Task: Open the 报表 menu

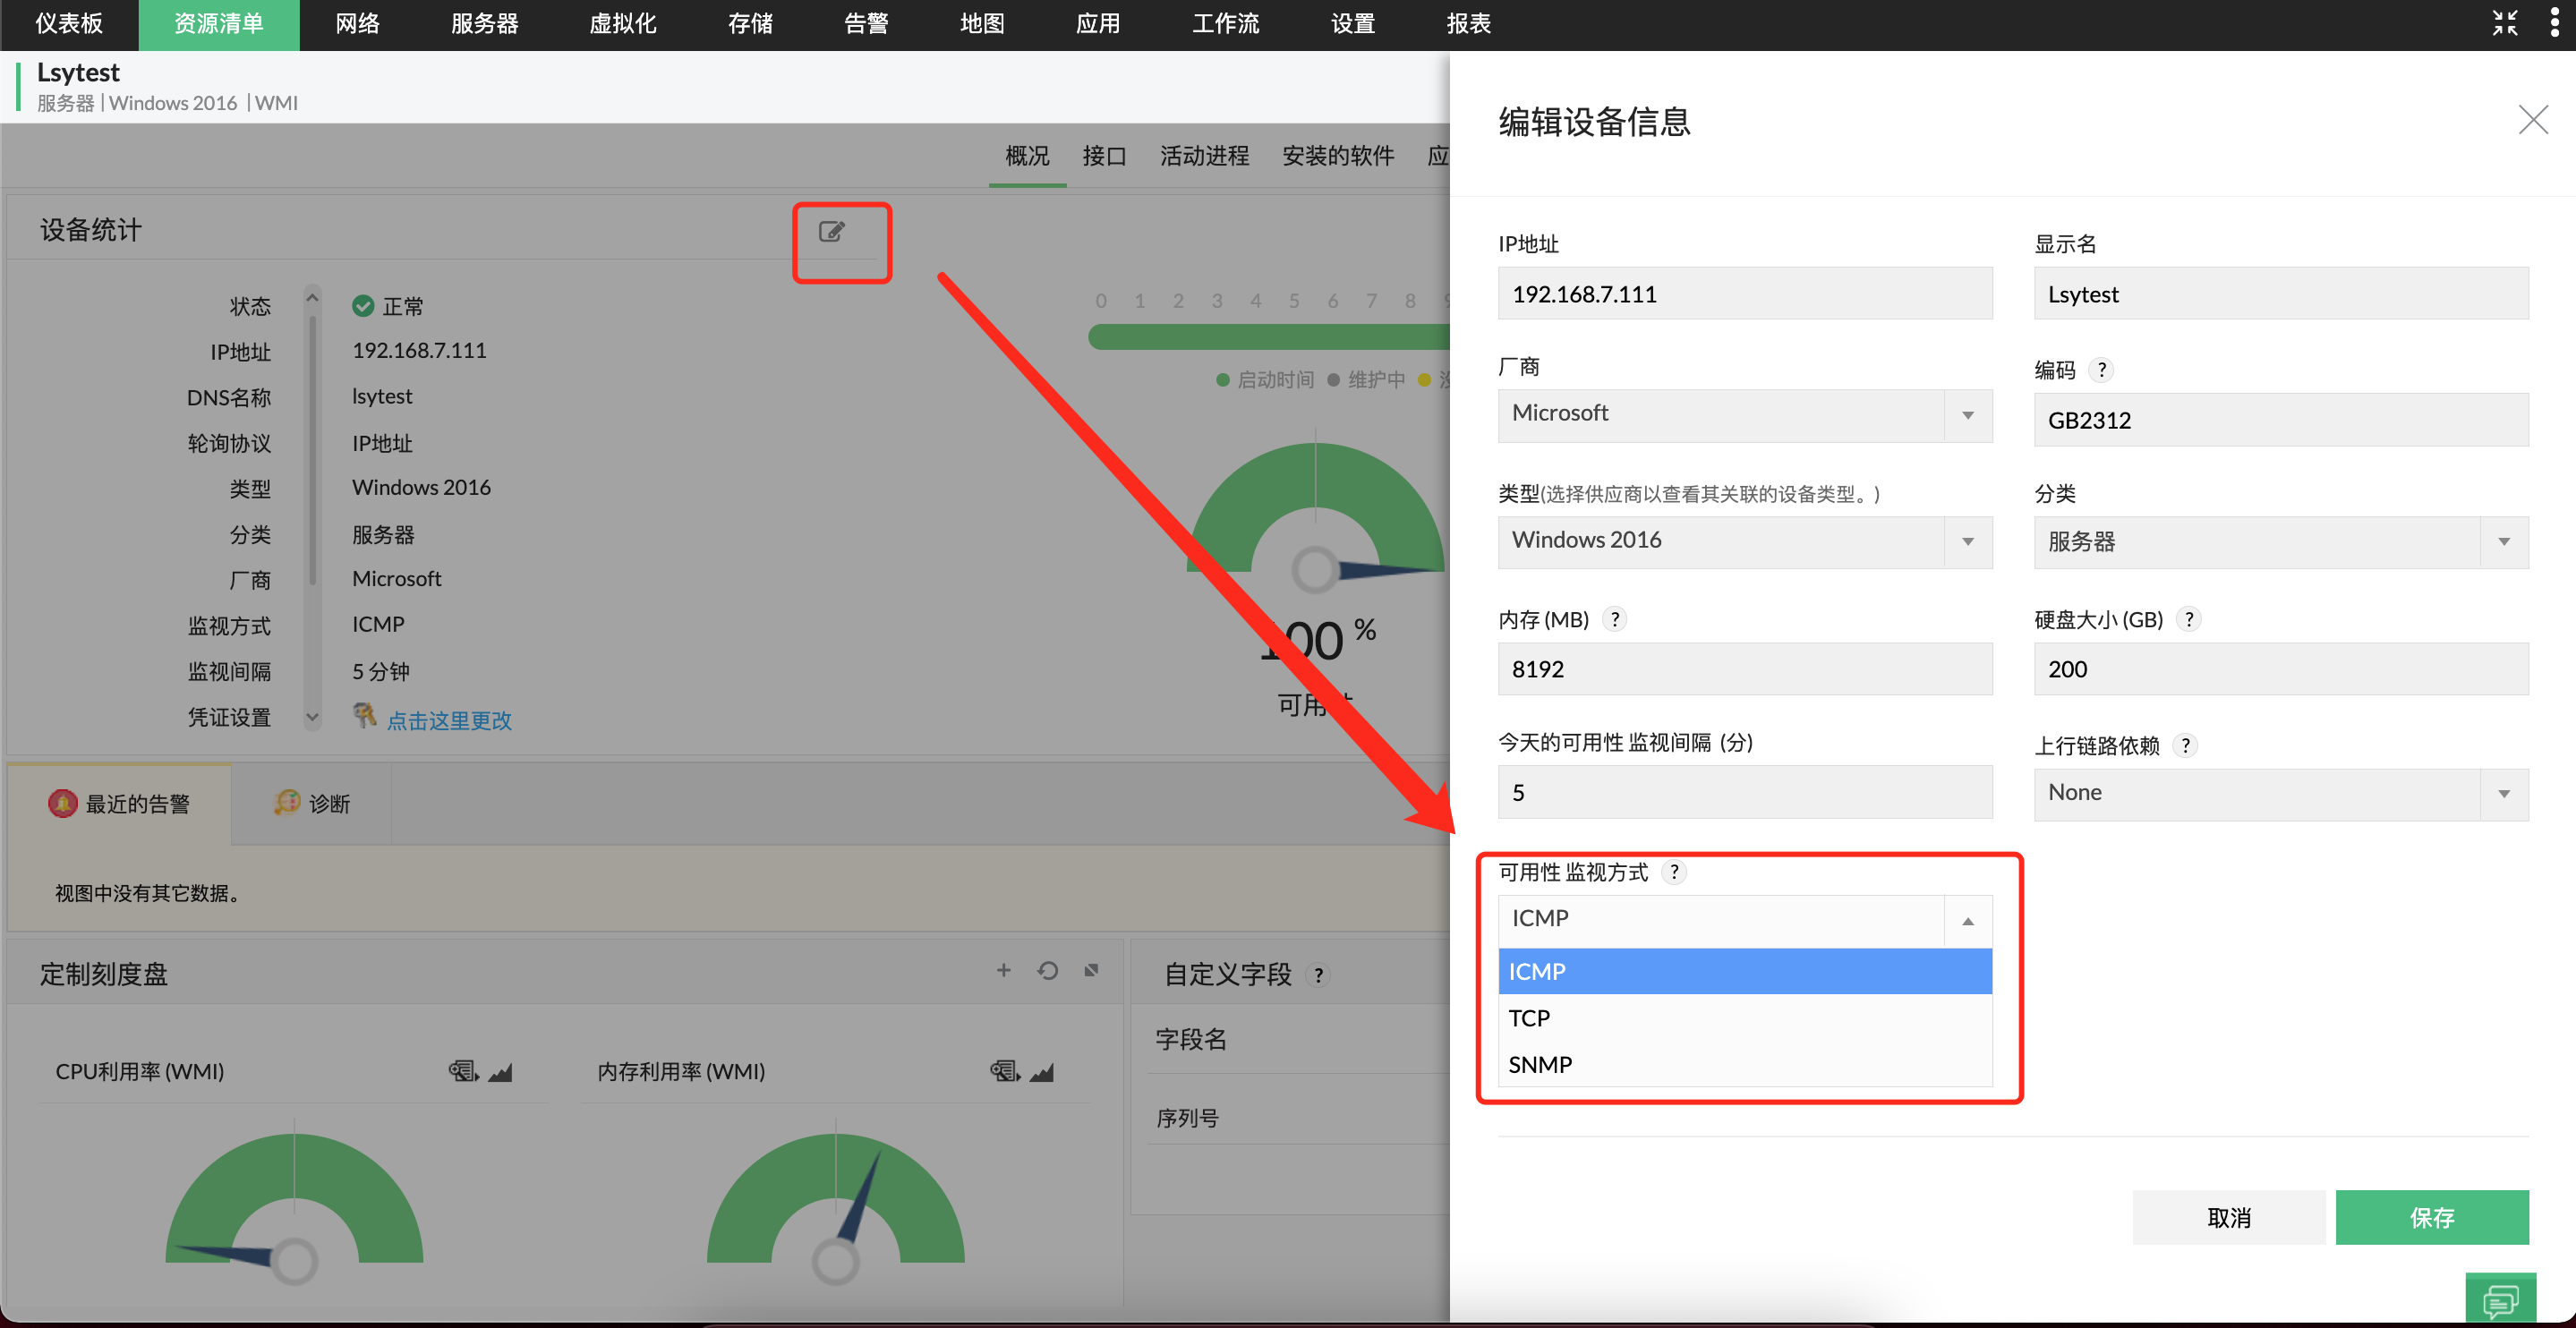Action: point(1468,24)
